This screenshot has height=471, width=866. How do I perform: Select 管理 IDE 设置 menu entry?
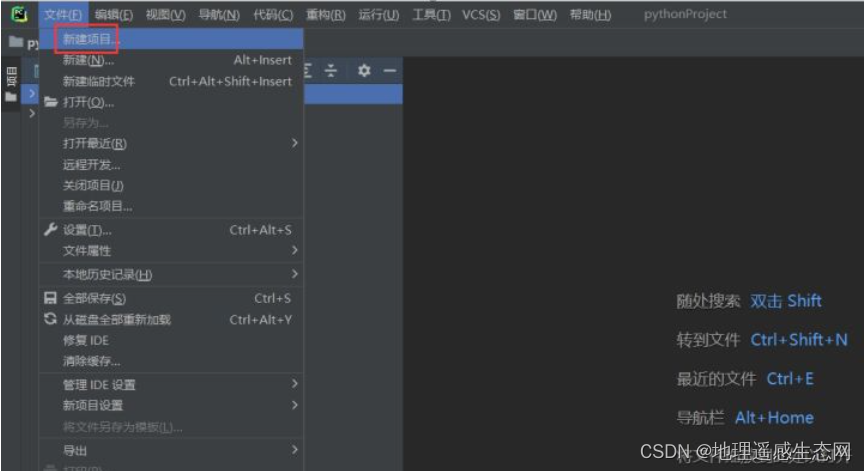[x=171, y=385]
